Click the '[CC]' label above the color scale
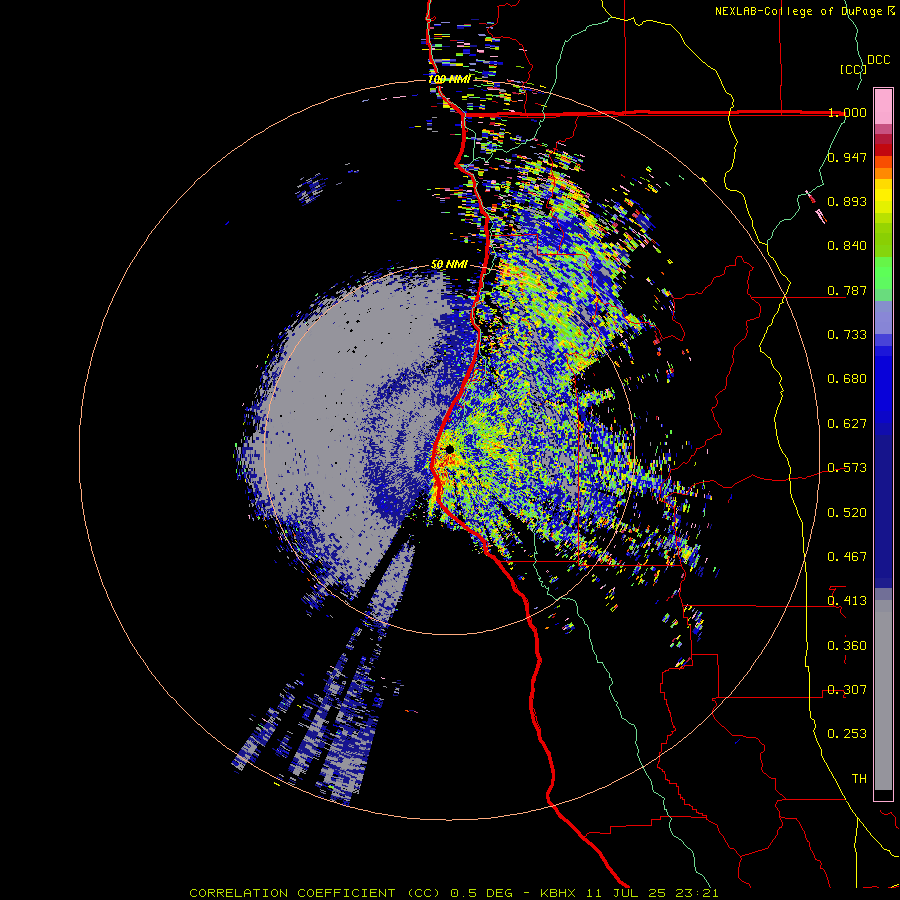The height and width of the screenshot is (900, 900). 852,69
